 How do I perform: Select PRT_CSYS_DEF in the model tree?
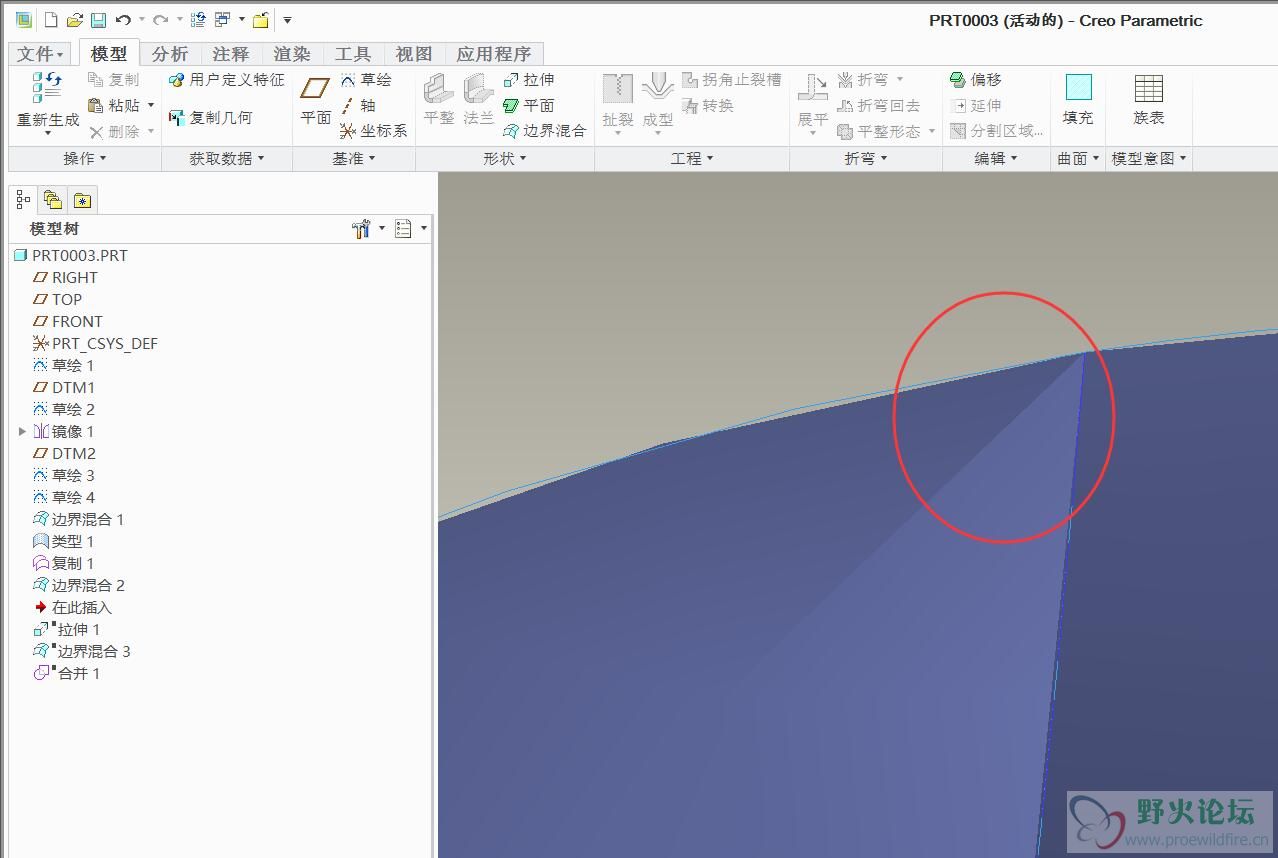click(x=96, y=344)
